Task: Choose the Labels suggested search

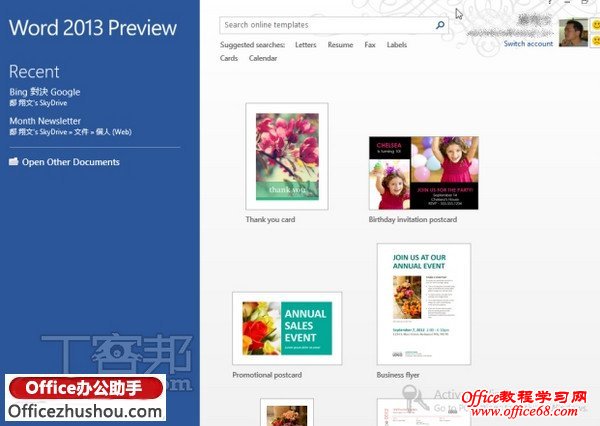Action: tap(396, 45)
